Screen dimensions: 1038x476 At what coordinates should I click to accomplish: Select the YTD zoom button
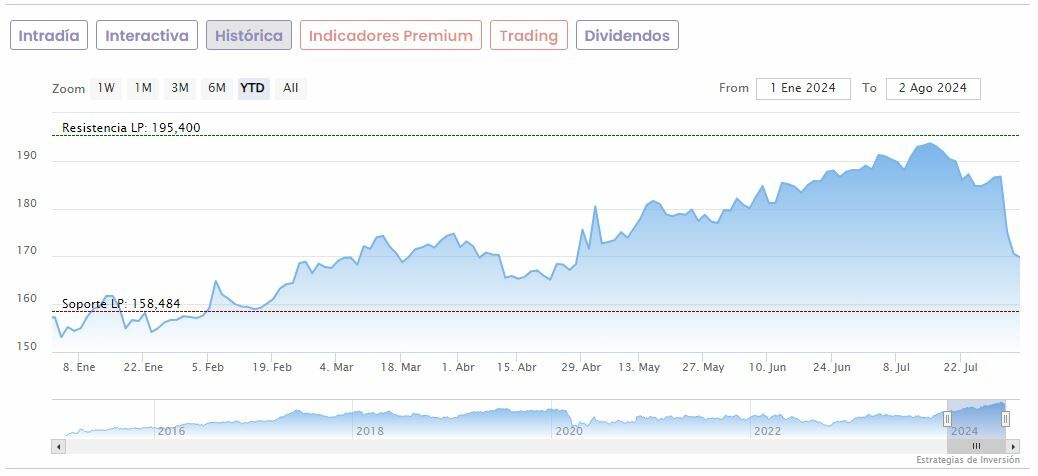click(253, 88)
